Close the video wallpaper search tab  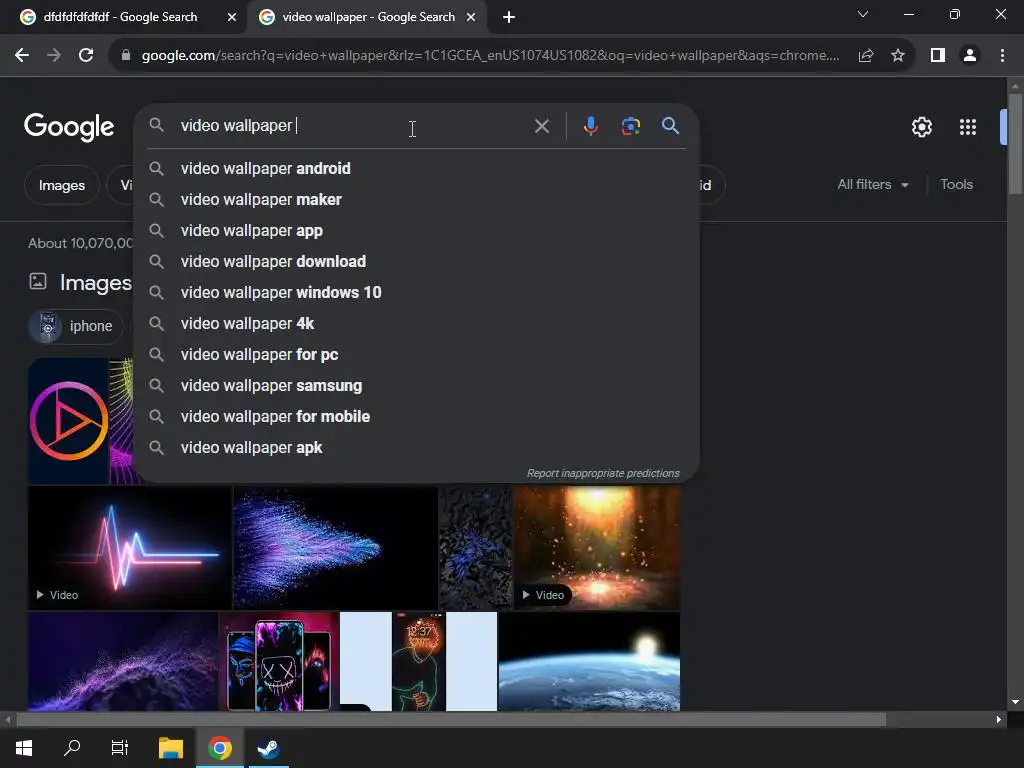pos(471,17)
